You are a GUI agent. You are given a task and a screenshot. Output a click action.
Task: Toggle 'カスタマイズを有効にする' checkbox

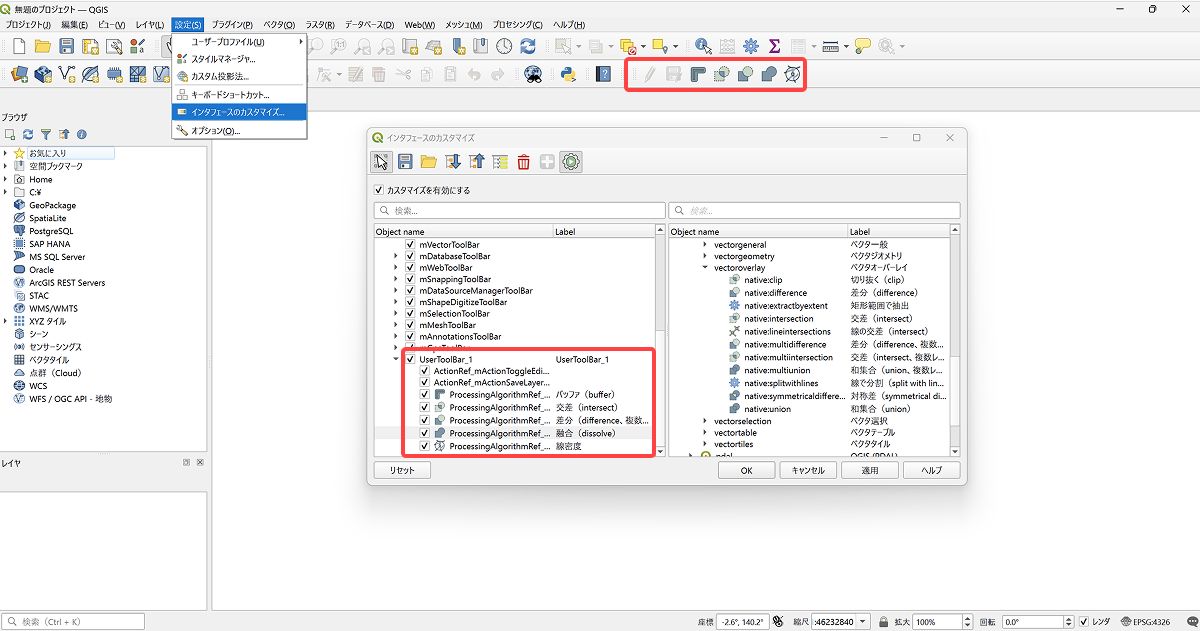point(378,190)
